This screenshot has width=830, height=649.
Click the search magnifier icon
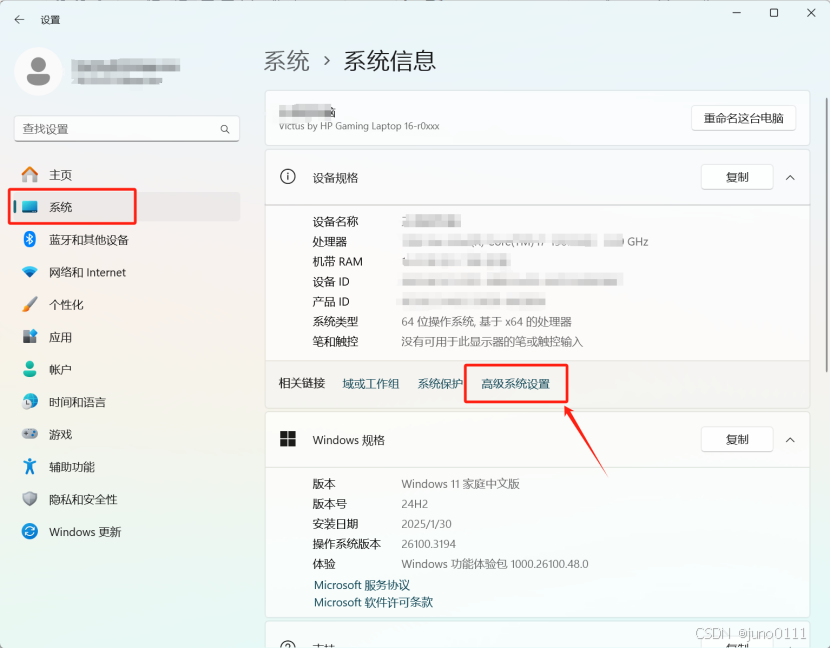(225, 129)
